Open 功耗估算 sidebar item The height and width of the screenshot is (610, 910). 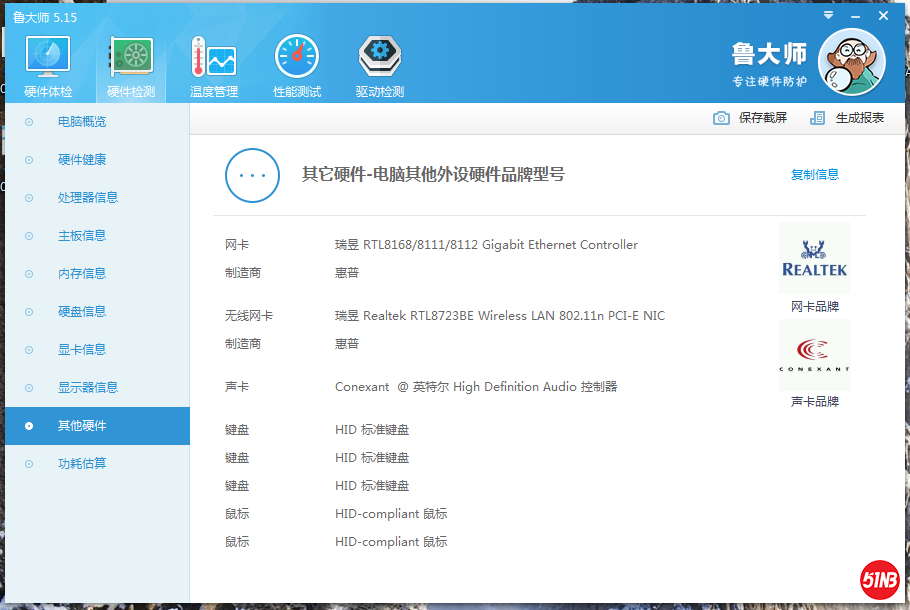82,464
